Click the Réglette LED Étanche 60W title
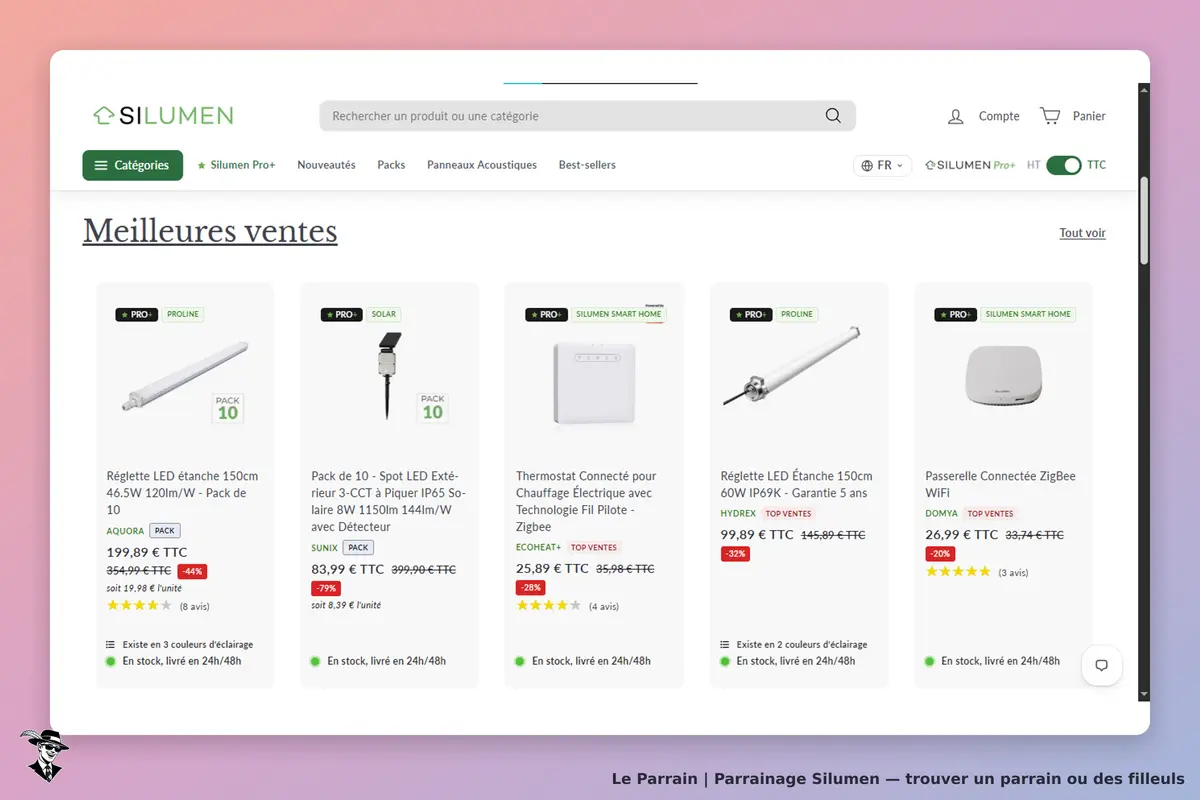1200x800 pixels. coord(796,484)
